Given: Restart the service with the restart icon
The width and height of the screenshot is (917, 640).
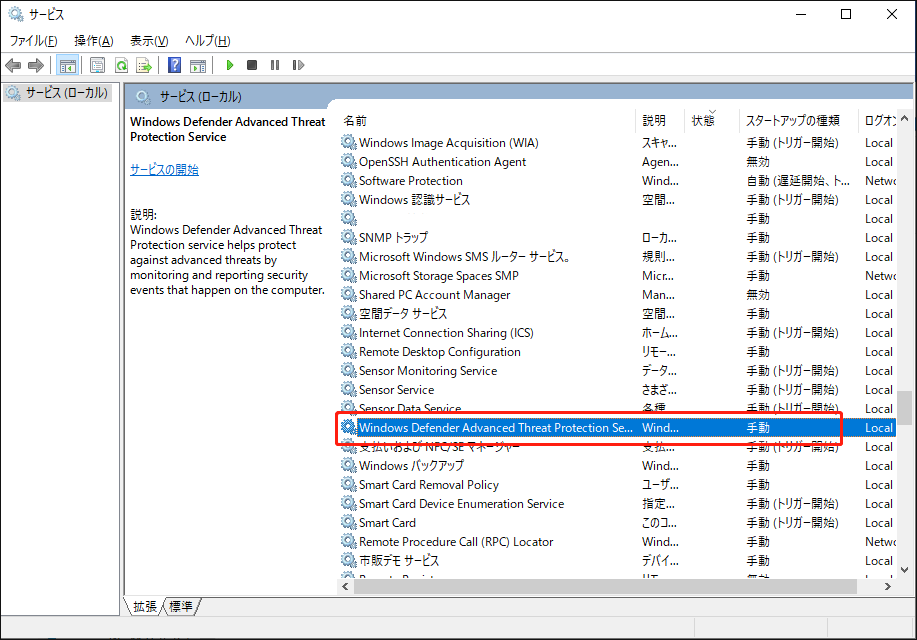Looking at the screenshot, I should tap(297, 64).
